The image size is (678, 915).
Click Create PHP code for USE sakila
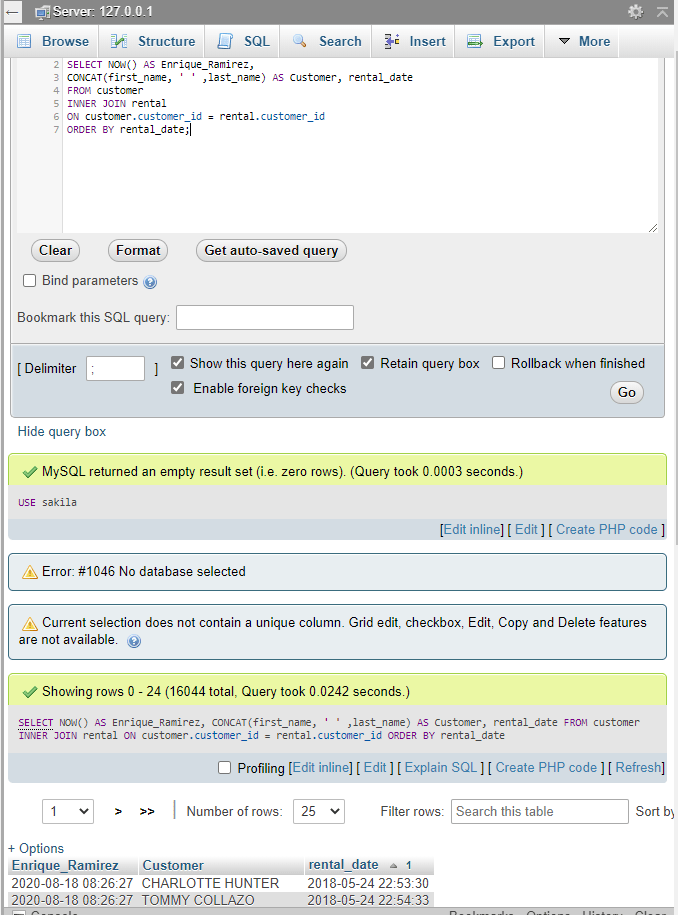pos(606,530)
